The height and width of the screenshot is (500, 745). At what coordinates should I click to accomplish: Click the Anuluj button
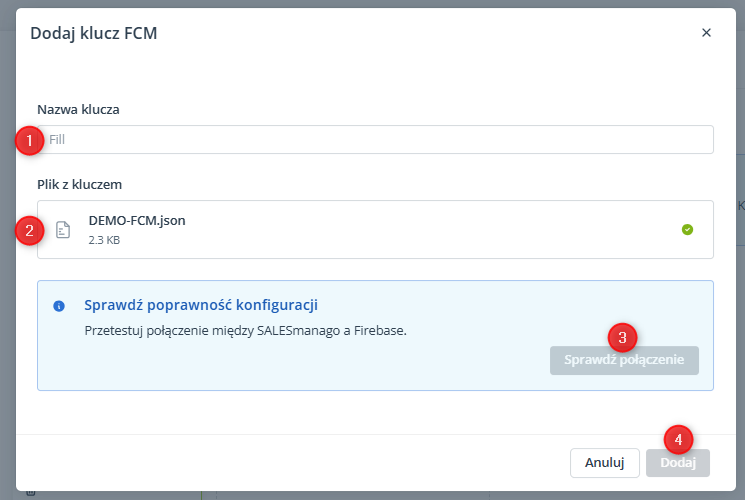604,462
